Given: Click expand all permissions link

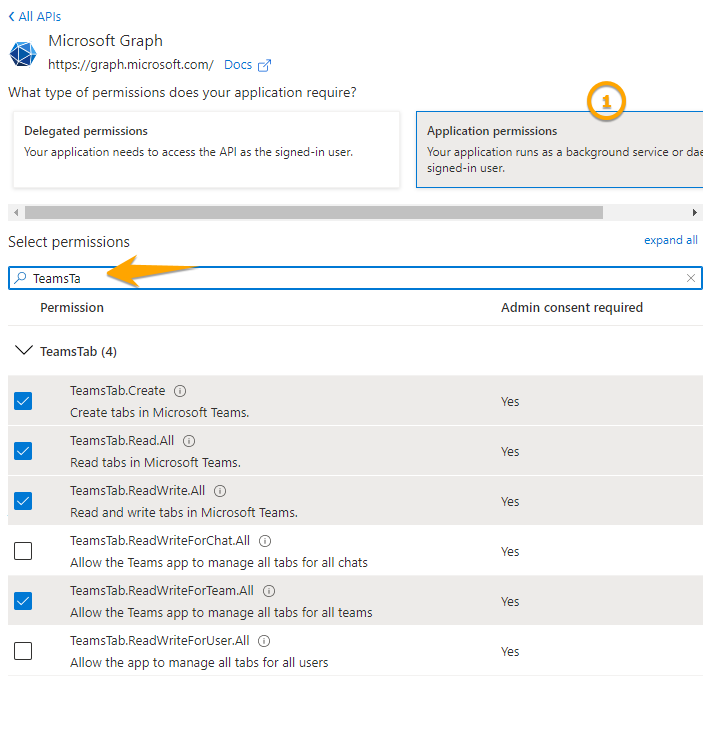Looking at the screenshot, I should click(670, 240).
